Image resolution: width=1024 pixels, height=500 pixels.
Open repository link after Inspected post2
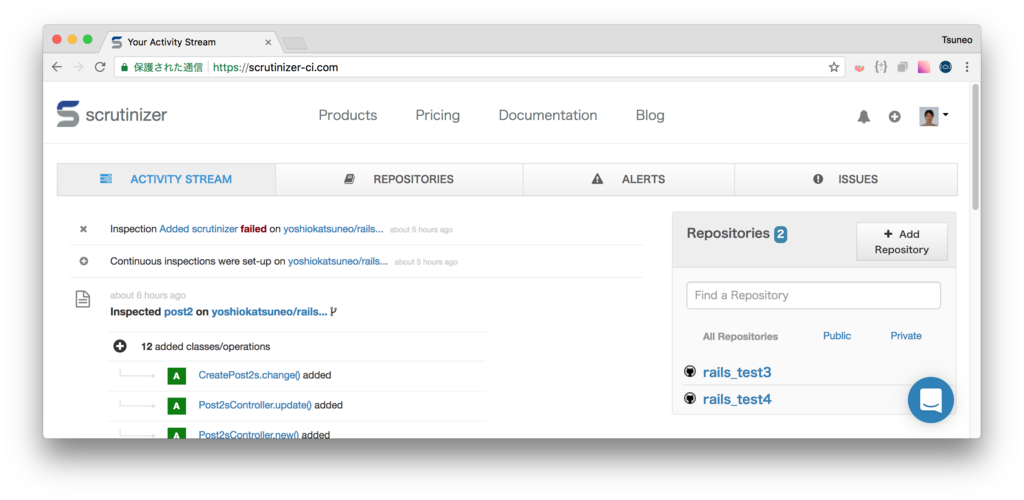[269, 312]
